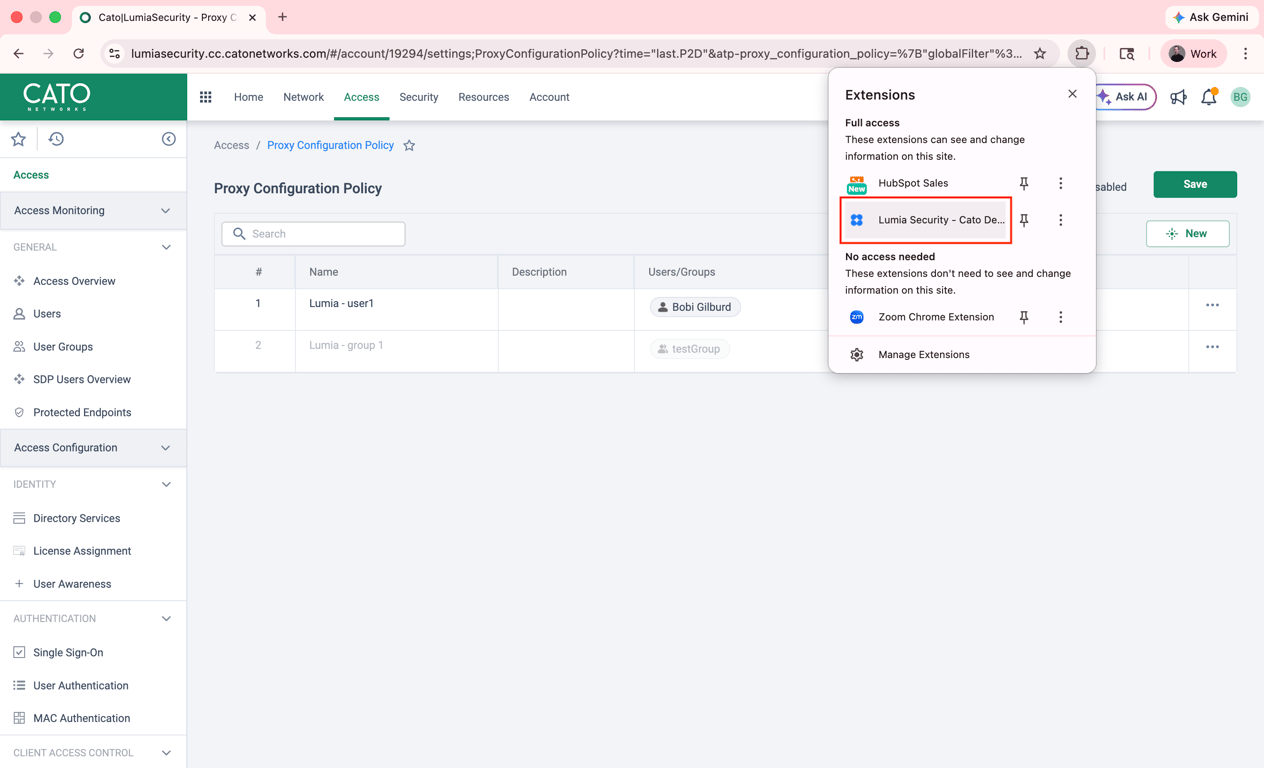
Task: Collapse the GENERAL section
Action: click(166, 247)
